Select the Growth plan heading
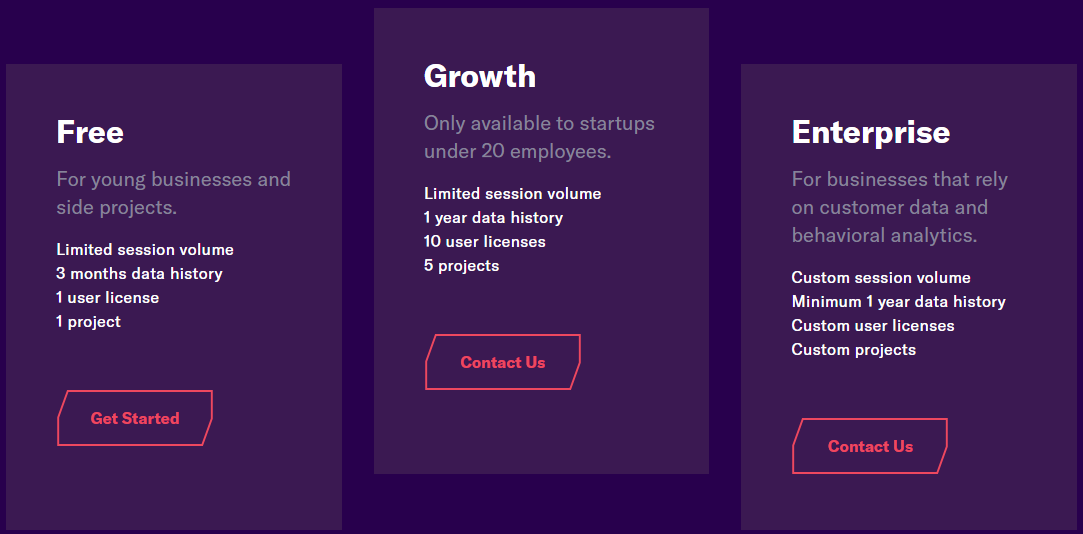Image resolution: width=1083 pixels, height=534 pixels. tap(480, 76)
